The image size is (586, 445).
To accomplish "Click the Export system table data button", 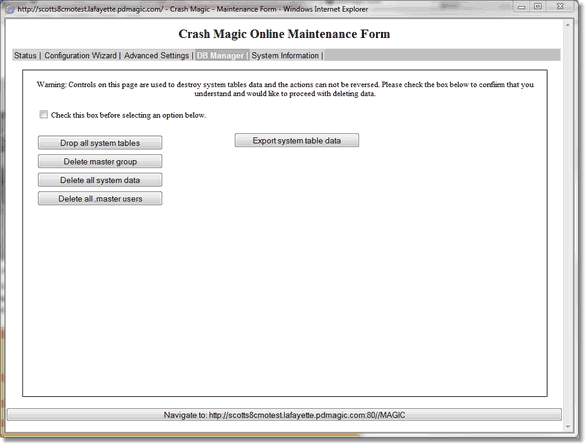I will [297, 140].
